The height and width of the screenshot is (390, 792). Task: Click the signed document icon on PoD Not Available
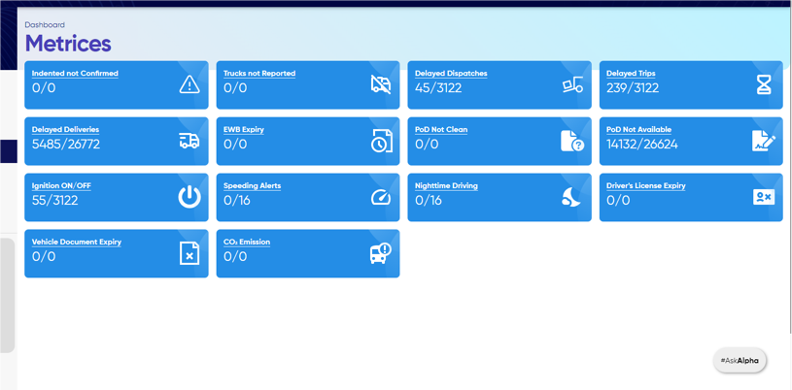pyautogui.click(x=764, y=141)
